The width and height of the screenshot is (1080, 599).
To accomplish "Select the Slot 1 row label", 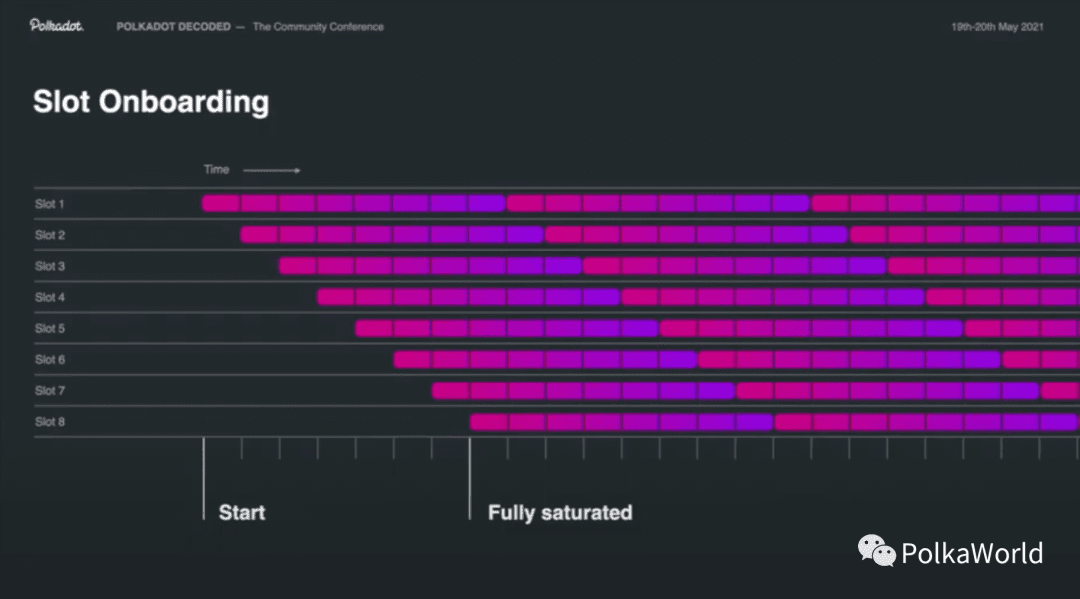I will [x=50, y=204].
